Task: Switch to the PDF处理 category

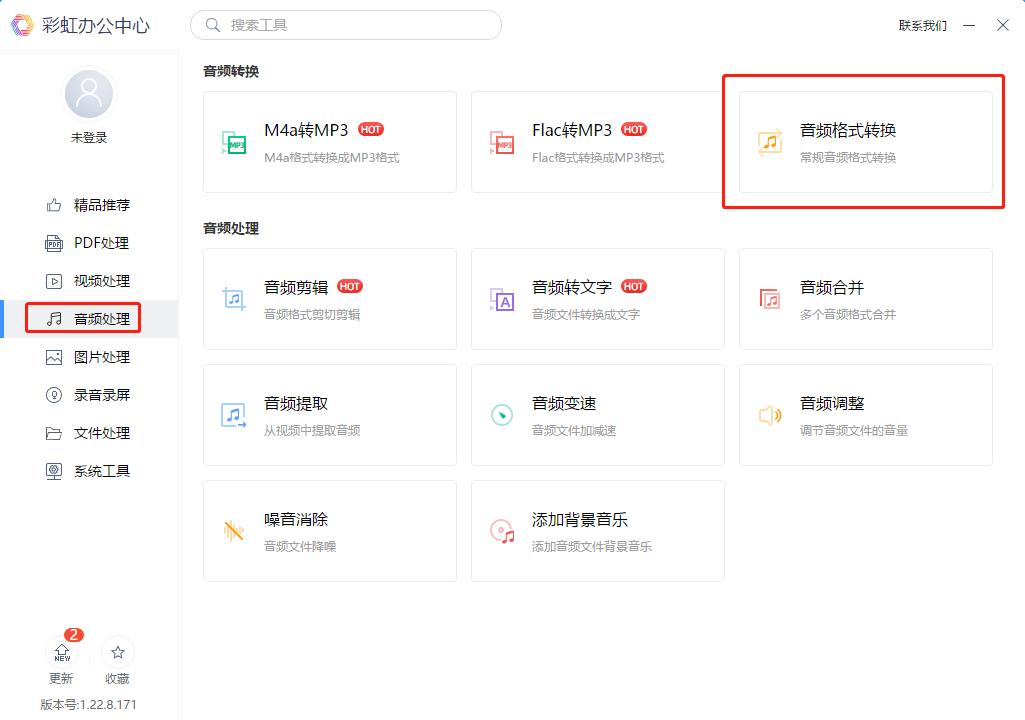Action: (88, 242)
